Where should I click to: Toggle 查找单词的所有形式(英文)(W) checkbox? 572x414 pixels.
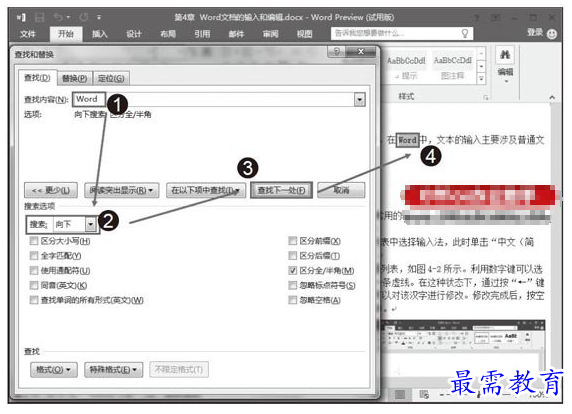[x=34, y=300]
